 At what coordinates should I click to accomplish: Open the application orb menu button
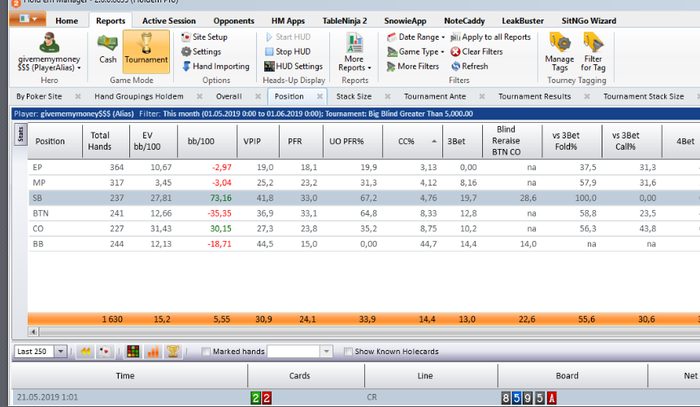tap(27, 19)
